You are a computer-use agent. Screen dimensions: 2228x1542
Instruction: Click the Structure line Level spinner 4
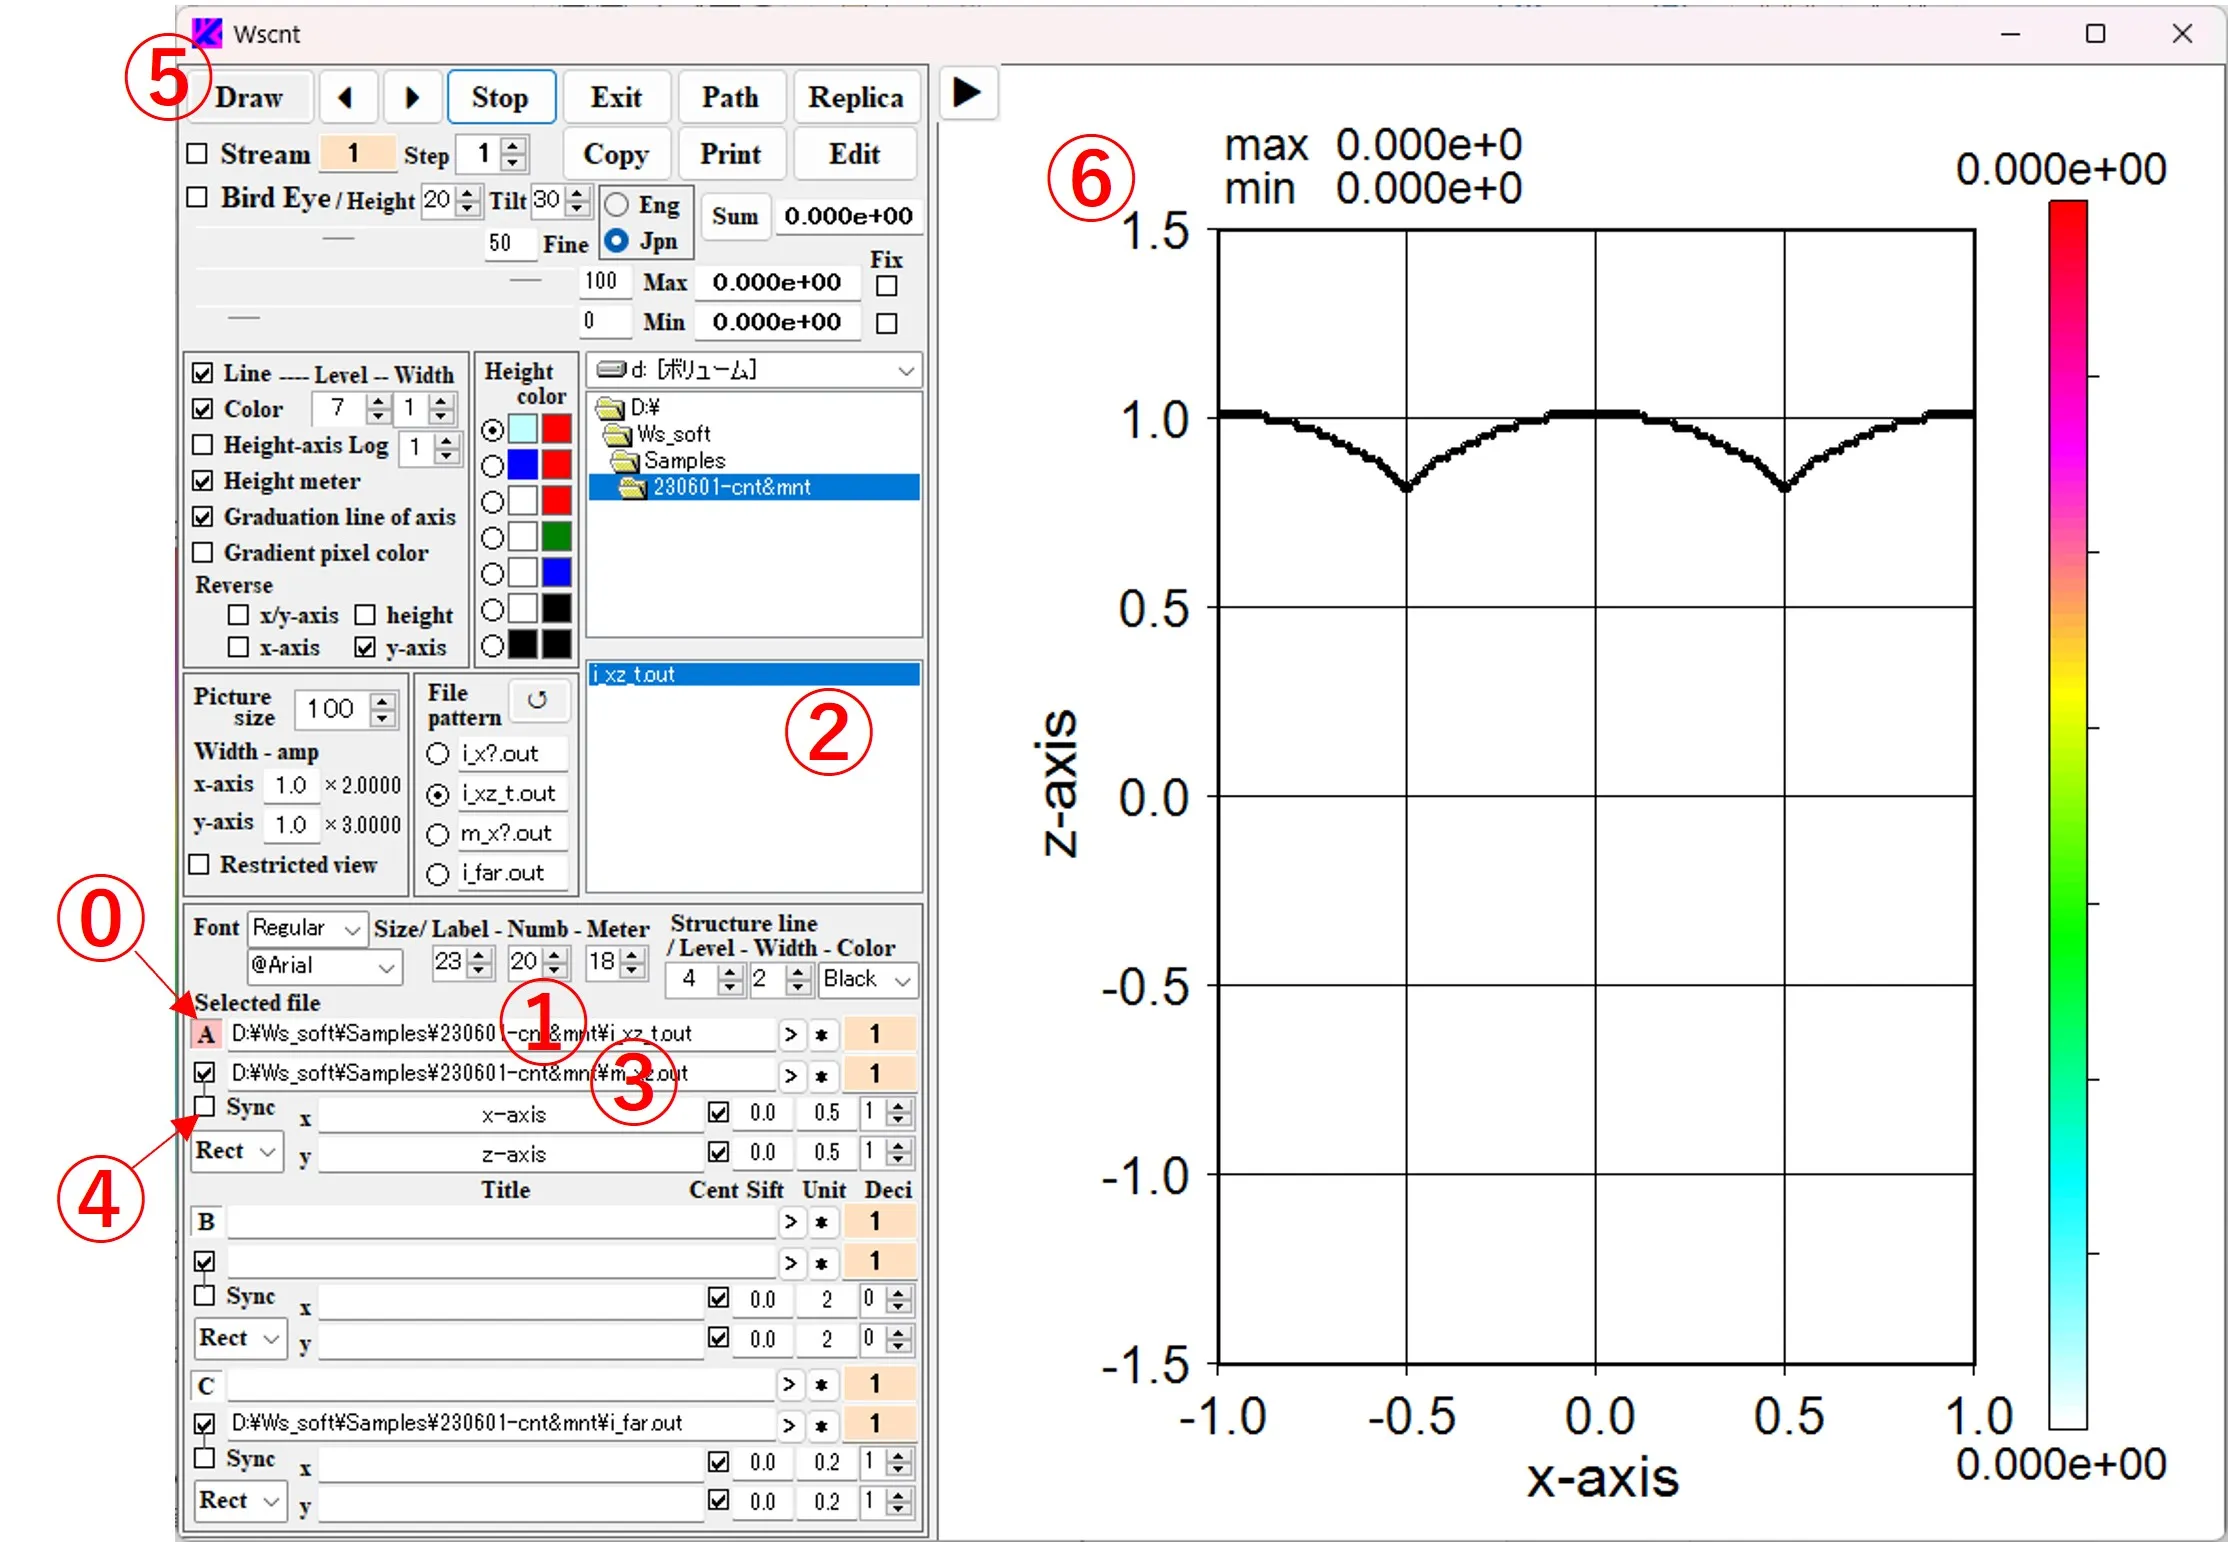click(731, 979)
